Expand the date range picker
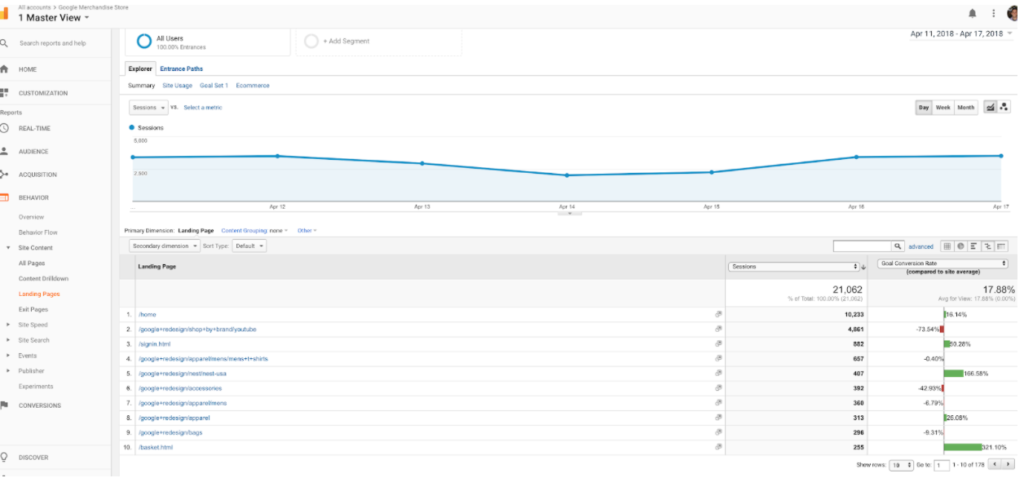The width and height of the screenshot is (1024, 478). 960,34
